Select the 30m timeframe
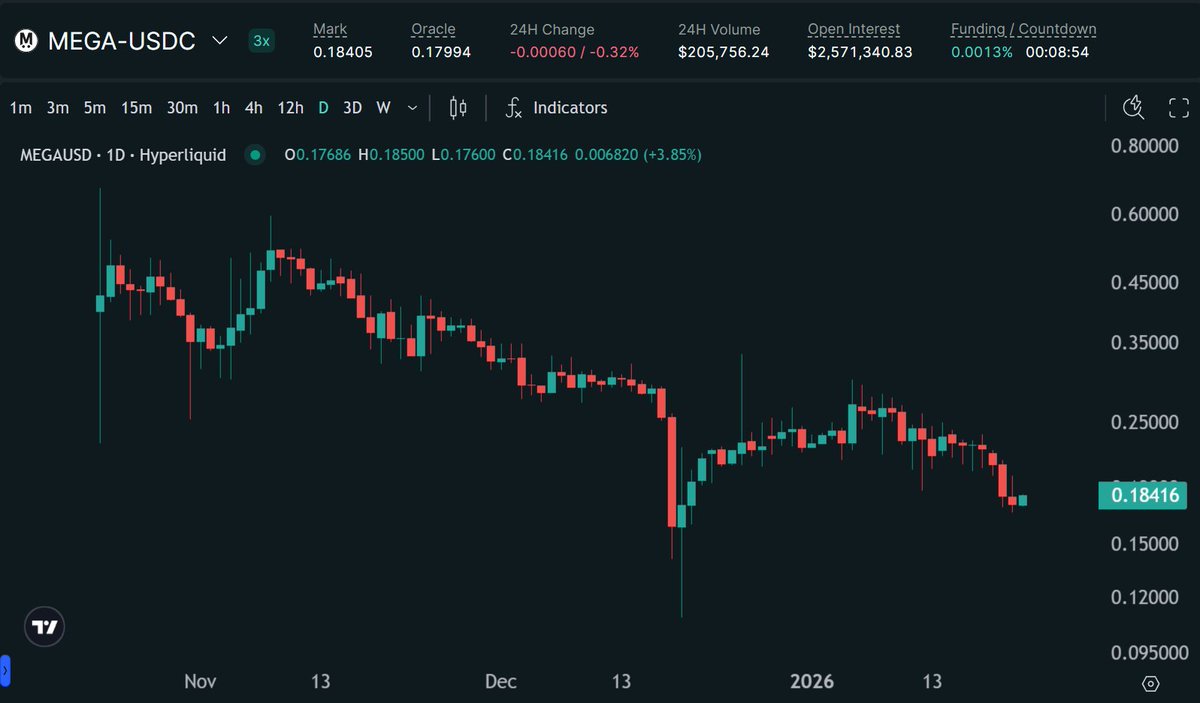Viewport: 1200px width, 703px height. click(182, 108)
